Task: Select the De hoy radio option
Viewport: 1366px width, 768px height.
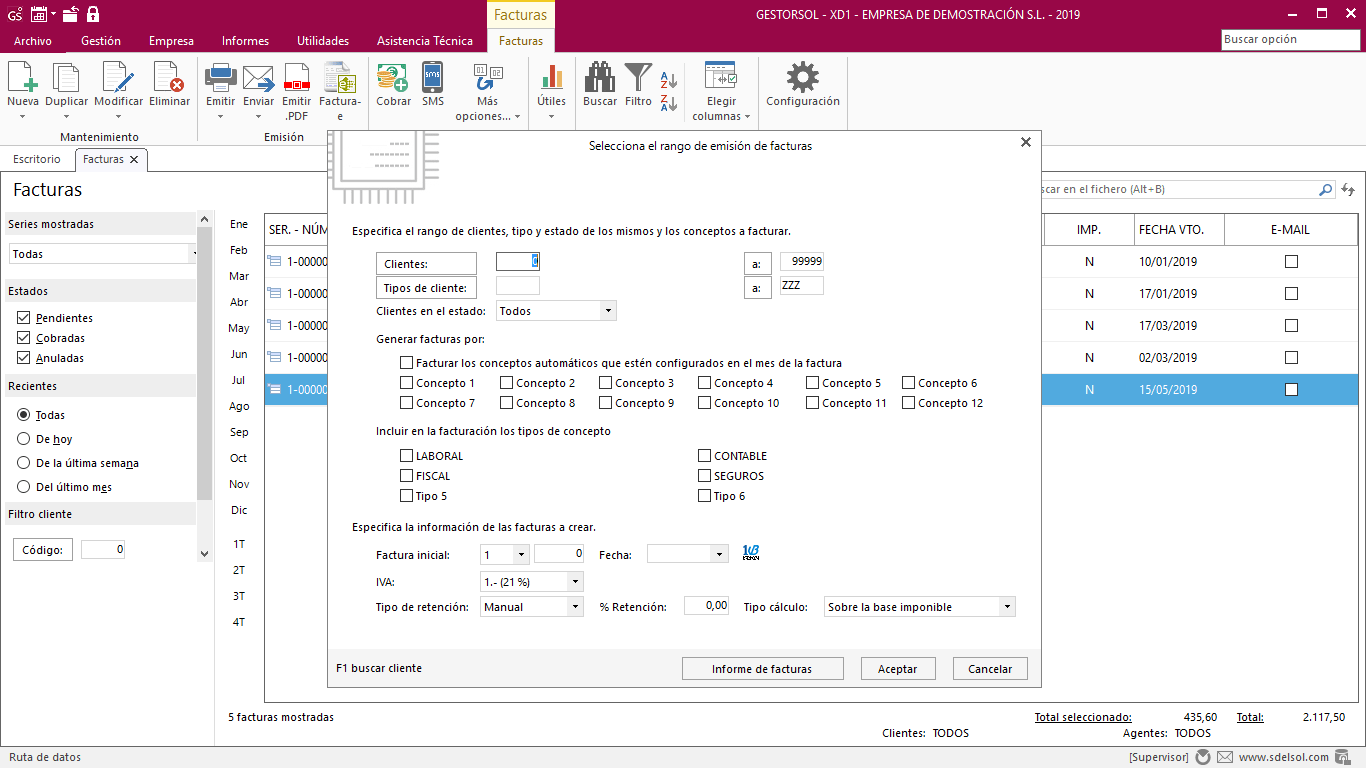Action: pos(23,439)
